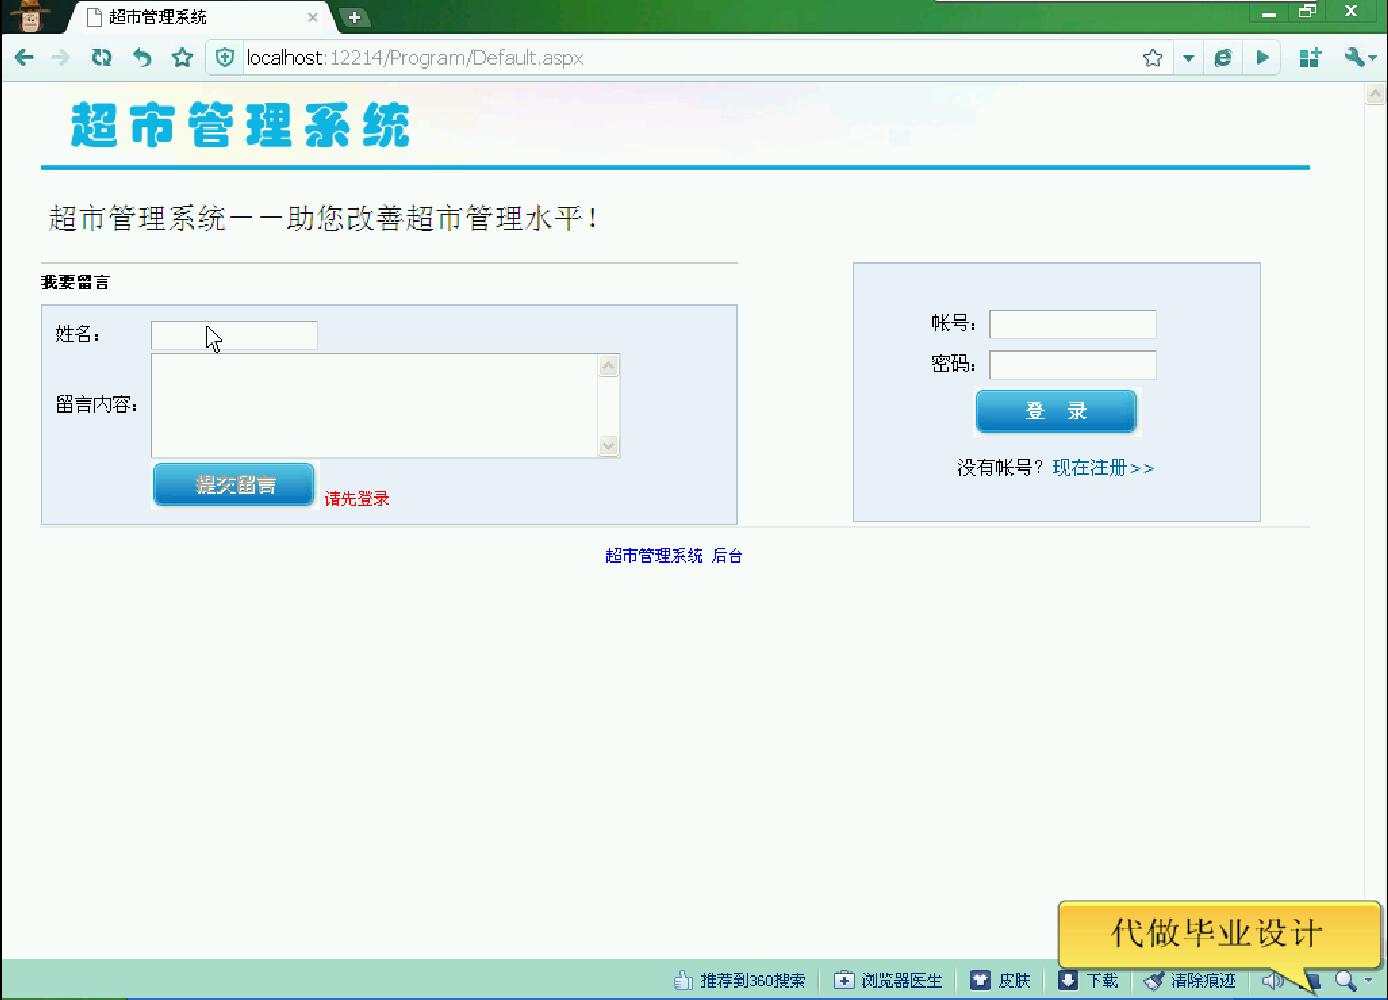This screenshot has height=1000, width=1388.
Task: Click the play arrow toolbar icon
Action: [1263, 58]
